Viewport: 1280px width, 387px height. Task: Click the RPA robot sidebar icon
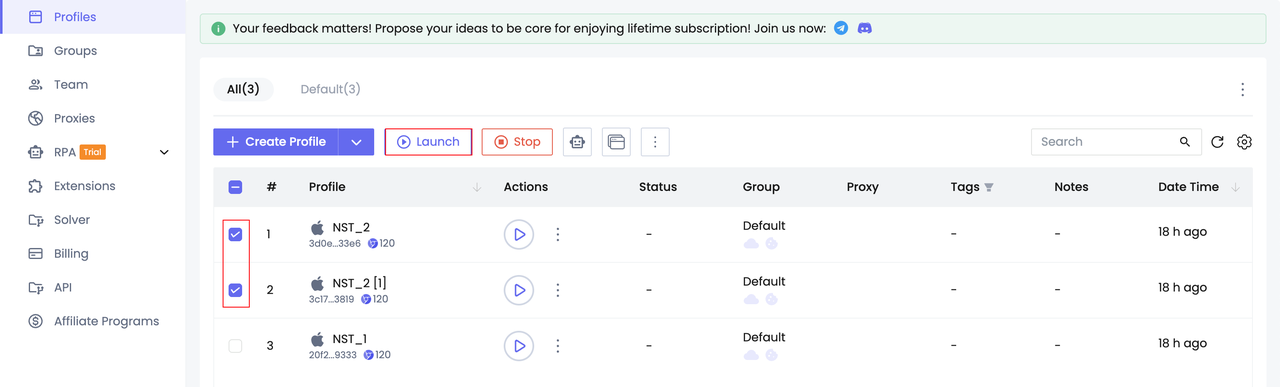pyautogui.click(x=36, y=152)
